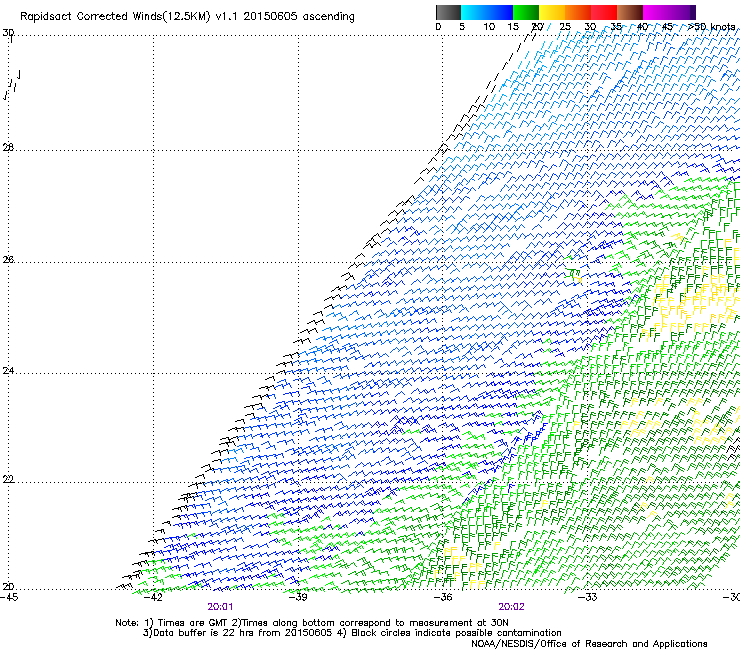Click the longitude label '-33' on the bottom axis
This screenshot has width=740, height=650.
(x=587, y=597)
